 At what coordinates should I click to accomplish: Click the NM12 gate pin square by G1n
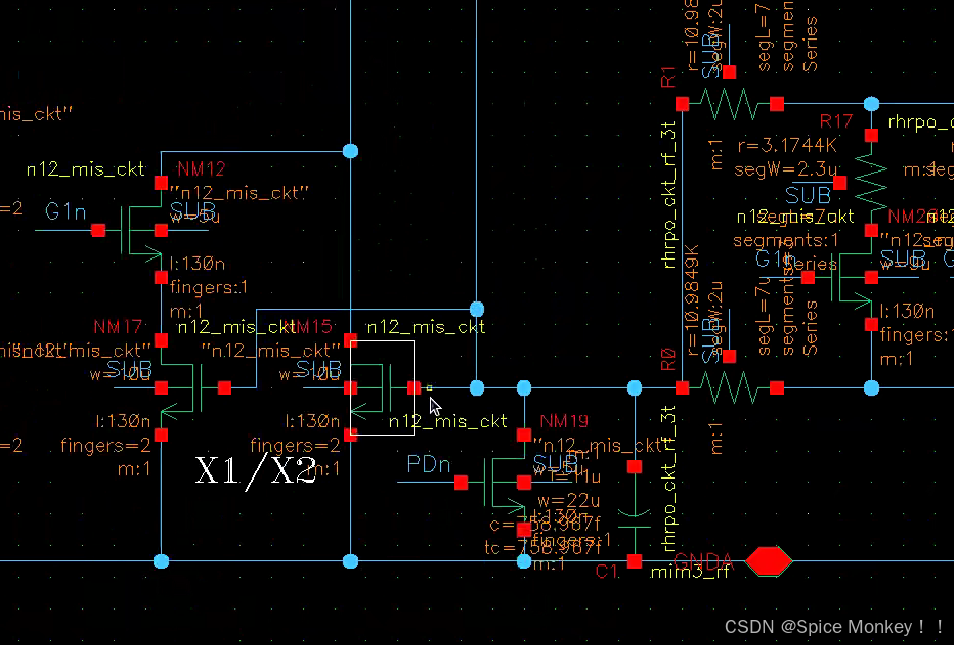(x=98, y=231)
